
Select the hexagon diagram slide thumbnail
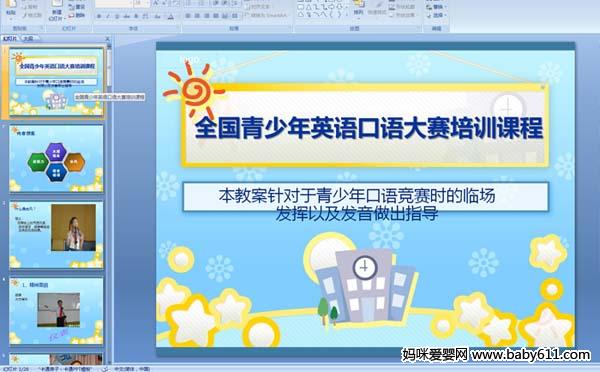click(56, 158)
